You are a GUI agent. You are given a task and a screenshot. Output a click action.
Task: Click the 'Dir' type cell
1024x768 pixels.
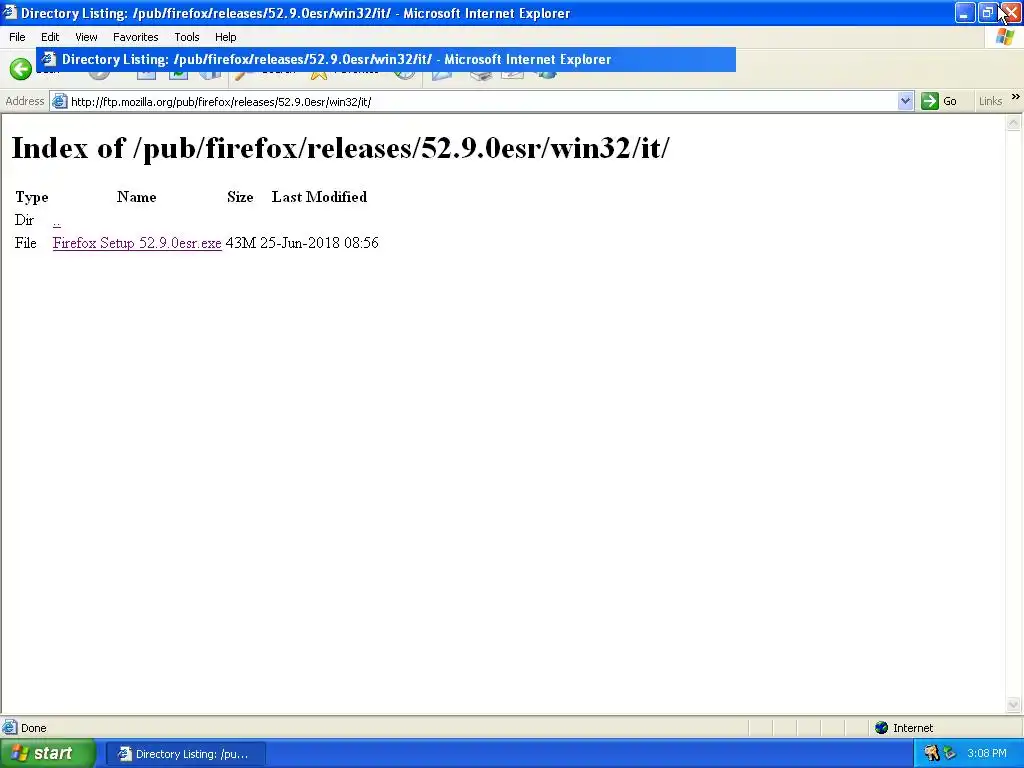click(x=24, y=220)
